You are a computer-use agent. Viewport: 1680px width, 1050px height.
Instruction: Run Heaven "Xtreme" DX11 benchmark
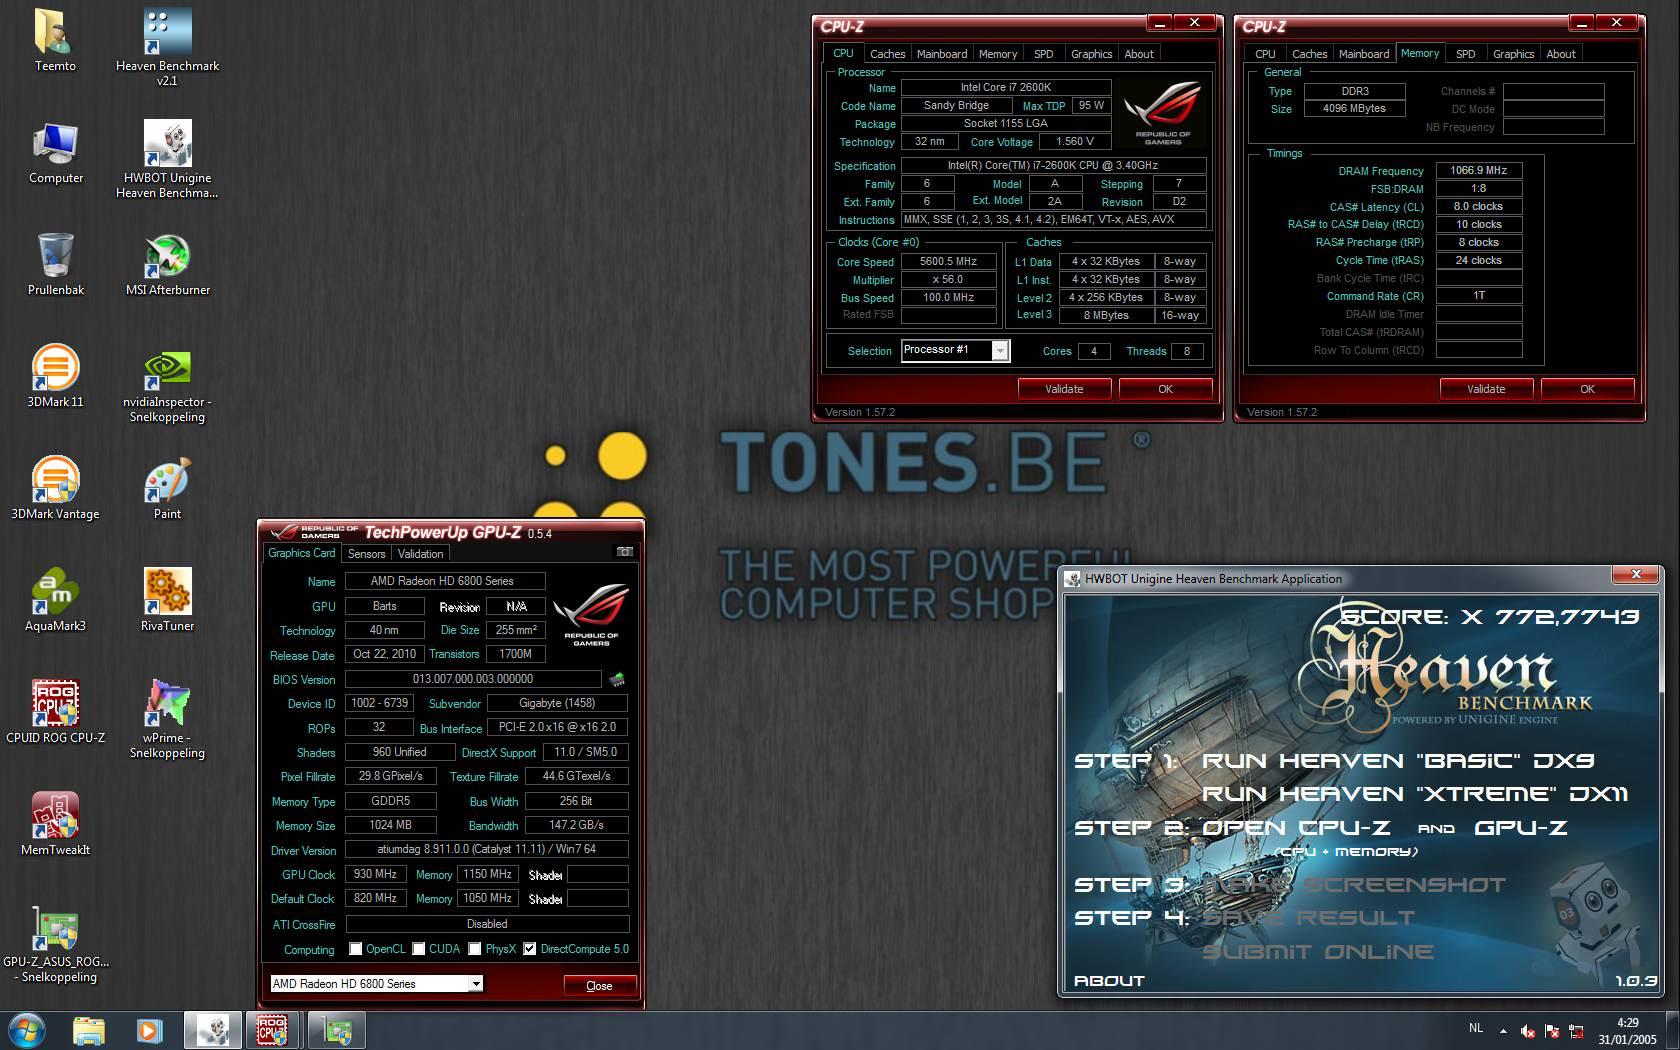[x=1415, y=794]
